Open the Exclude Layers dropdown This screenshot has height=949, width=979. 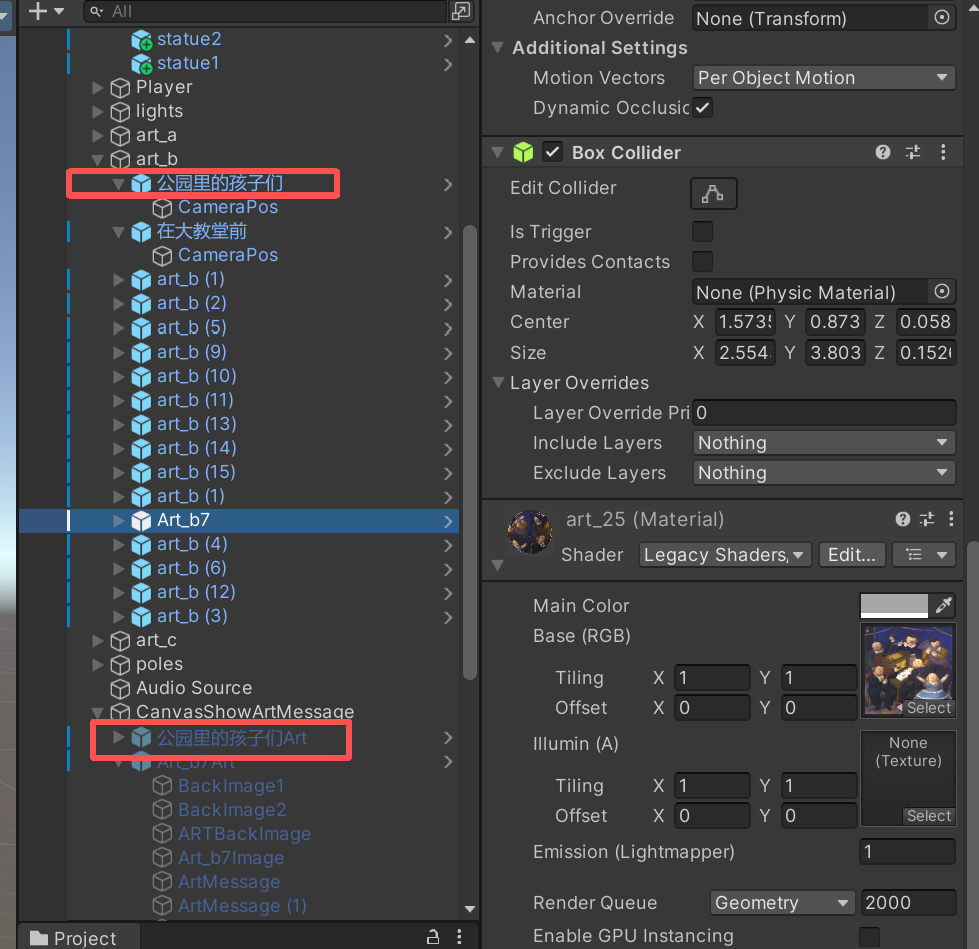click(x=824, y=473)
